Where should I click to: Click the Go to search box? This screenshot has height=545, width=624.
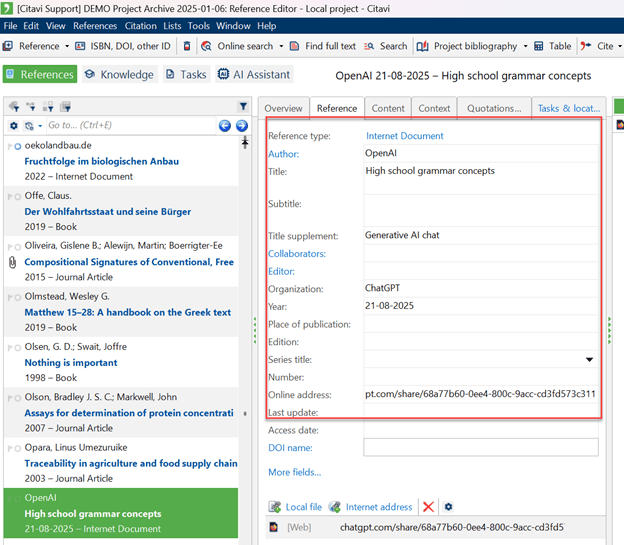pyautogui.click(x=131, y=125)
